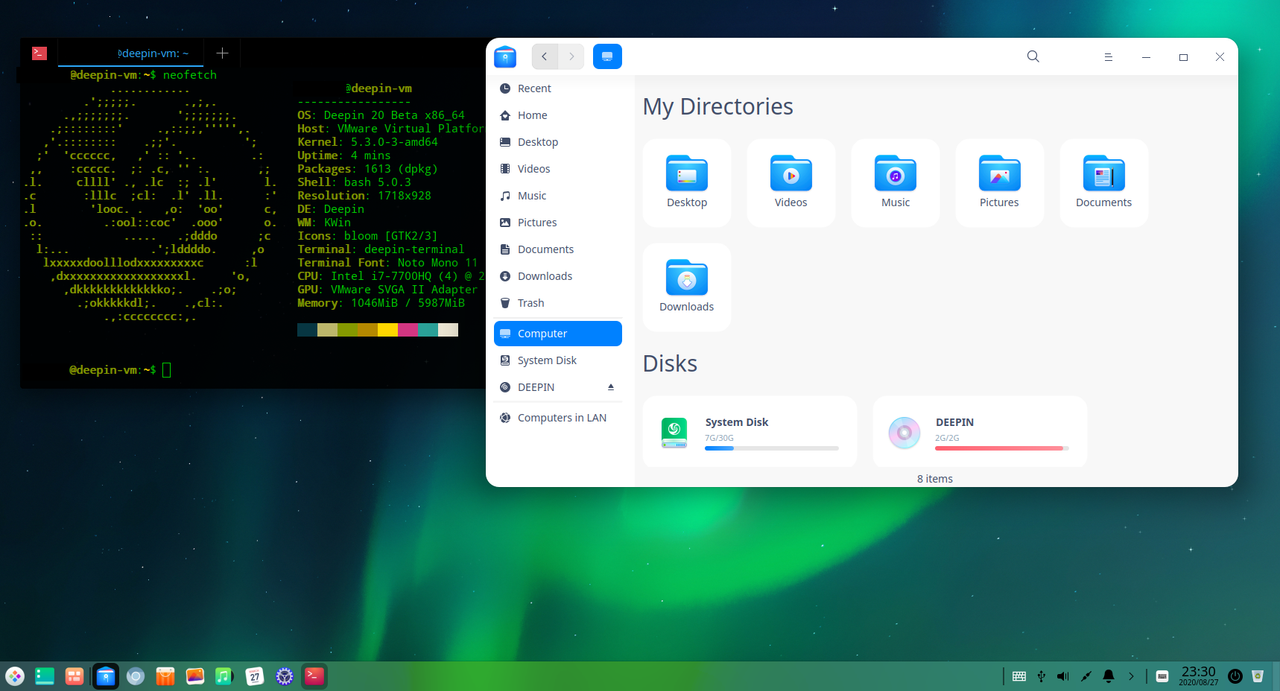Open the DEEPIN disc drive card
This screenshot has width=1280, height=691.
(x=980, y=432)
